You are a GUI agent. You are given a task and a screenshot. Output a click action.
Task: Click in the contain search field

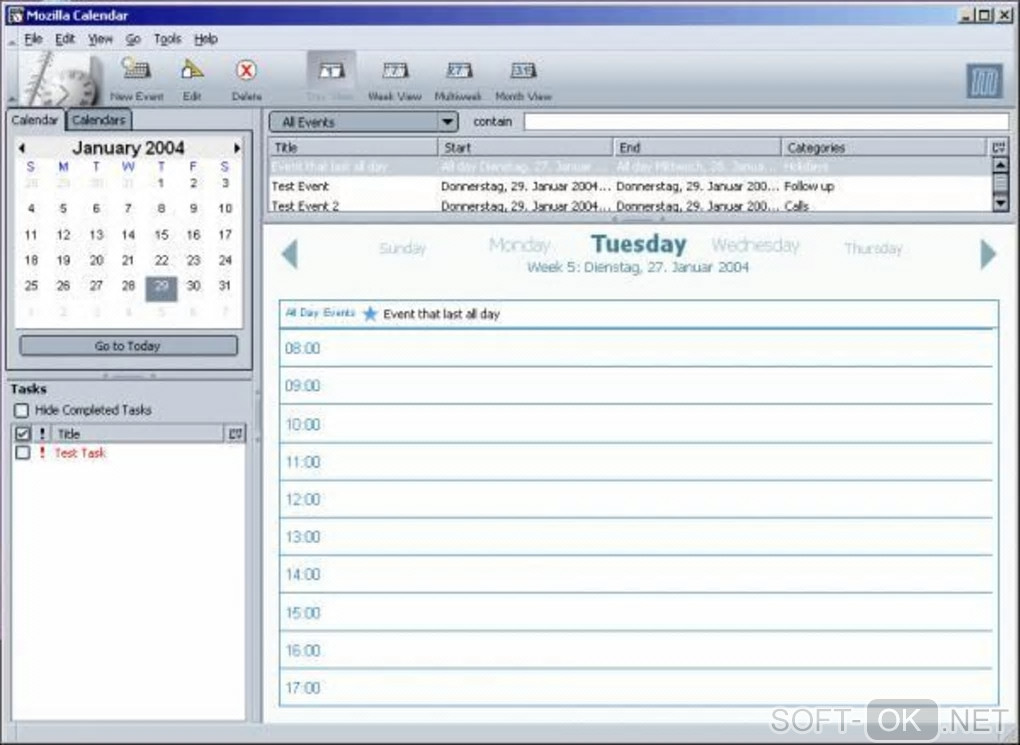click(x=766, y=122)
